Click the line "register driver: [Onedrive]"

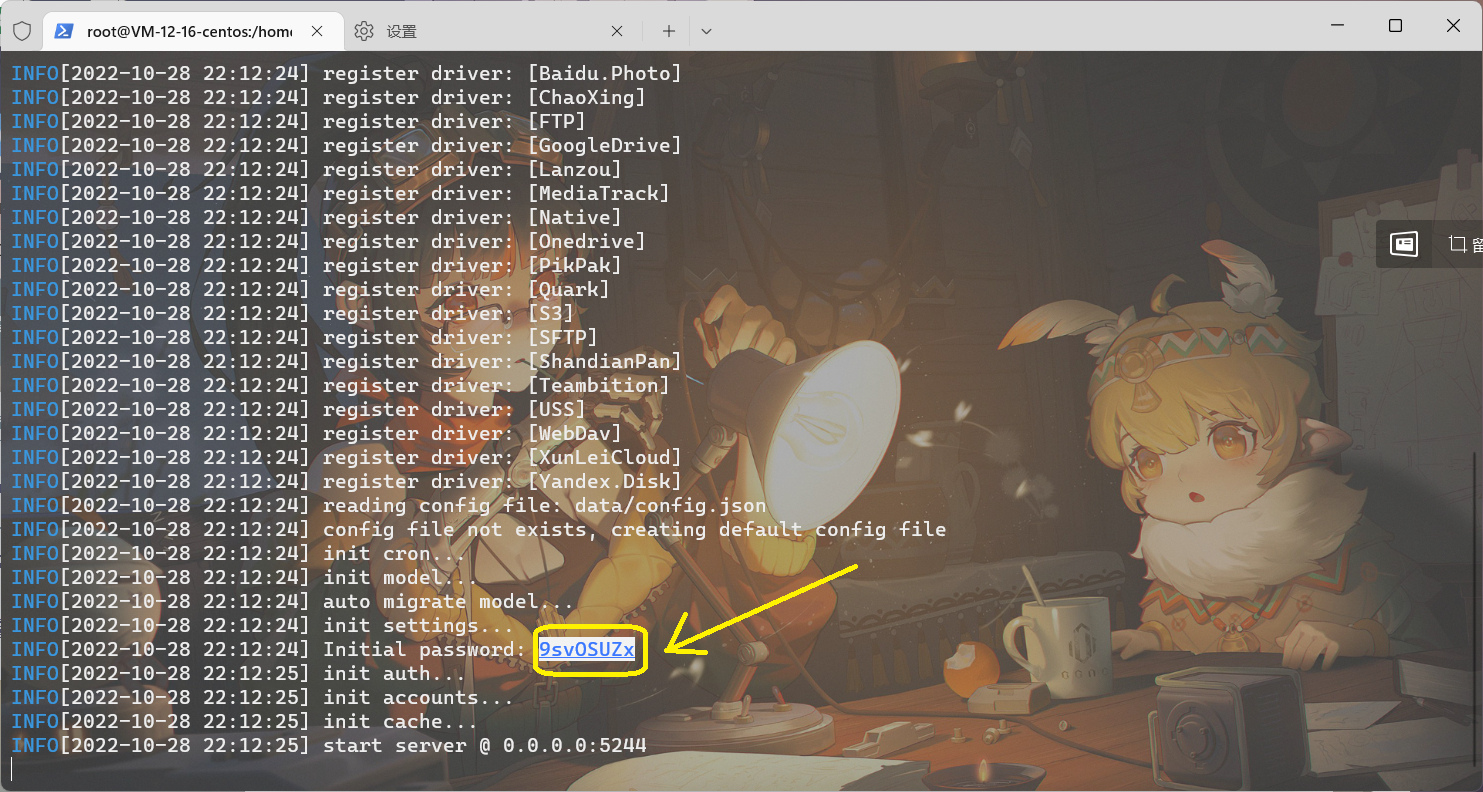[485, 242]
